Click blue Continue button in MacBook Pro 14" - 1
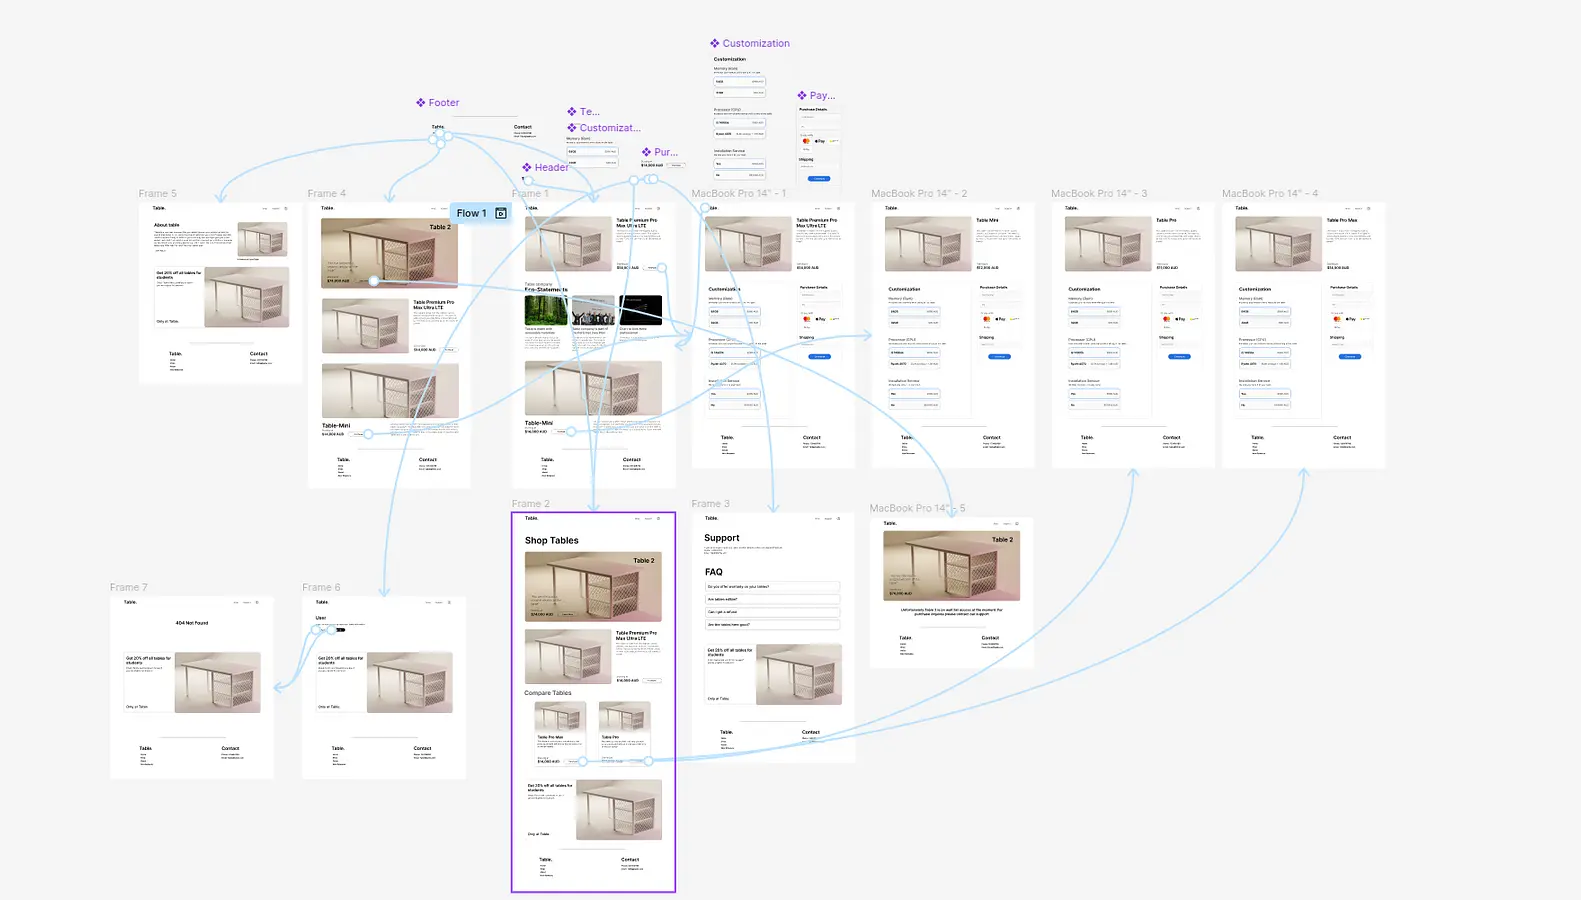The width and height of the screenshot is (1581, 900). [x=819, y=357]
